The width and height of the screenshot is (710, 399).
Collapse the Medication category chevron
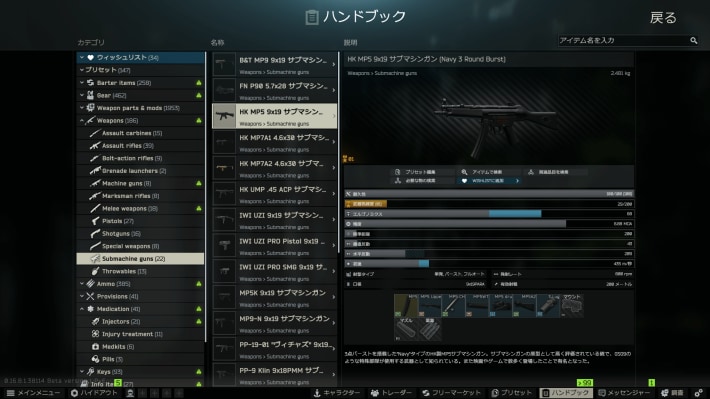pyautogui.click(x=82, y=309)
